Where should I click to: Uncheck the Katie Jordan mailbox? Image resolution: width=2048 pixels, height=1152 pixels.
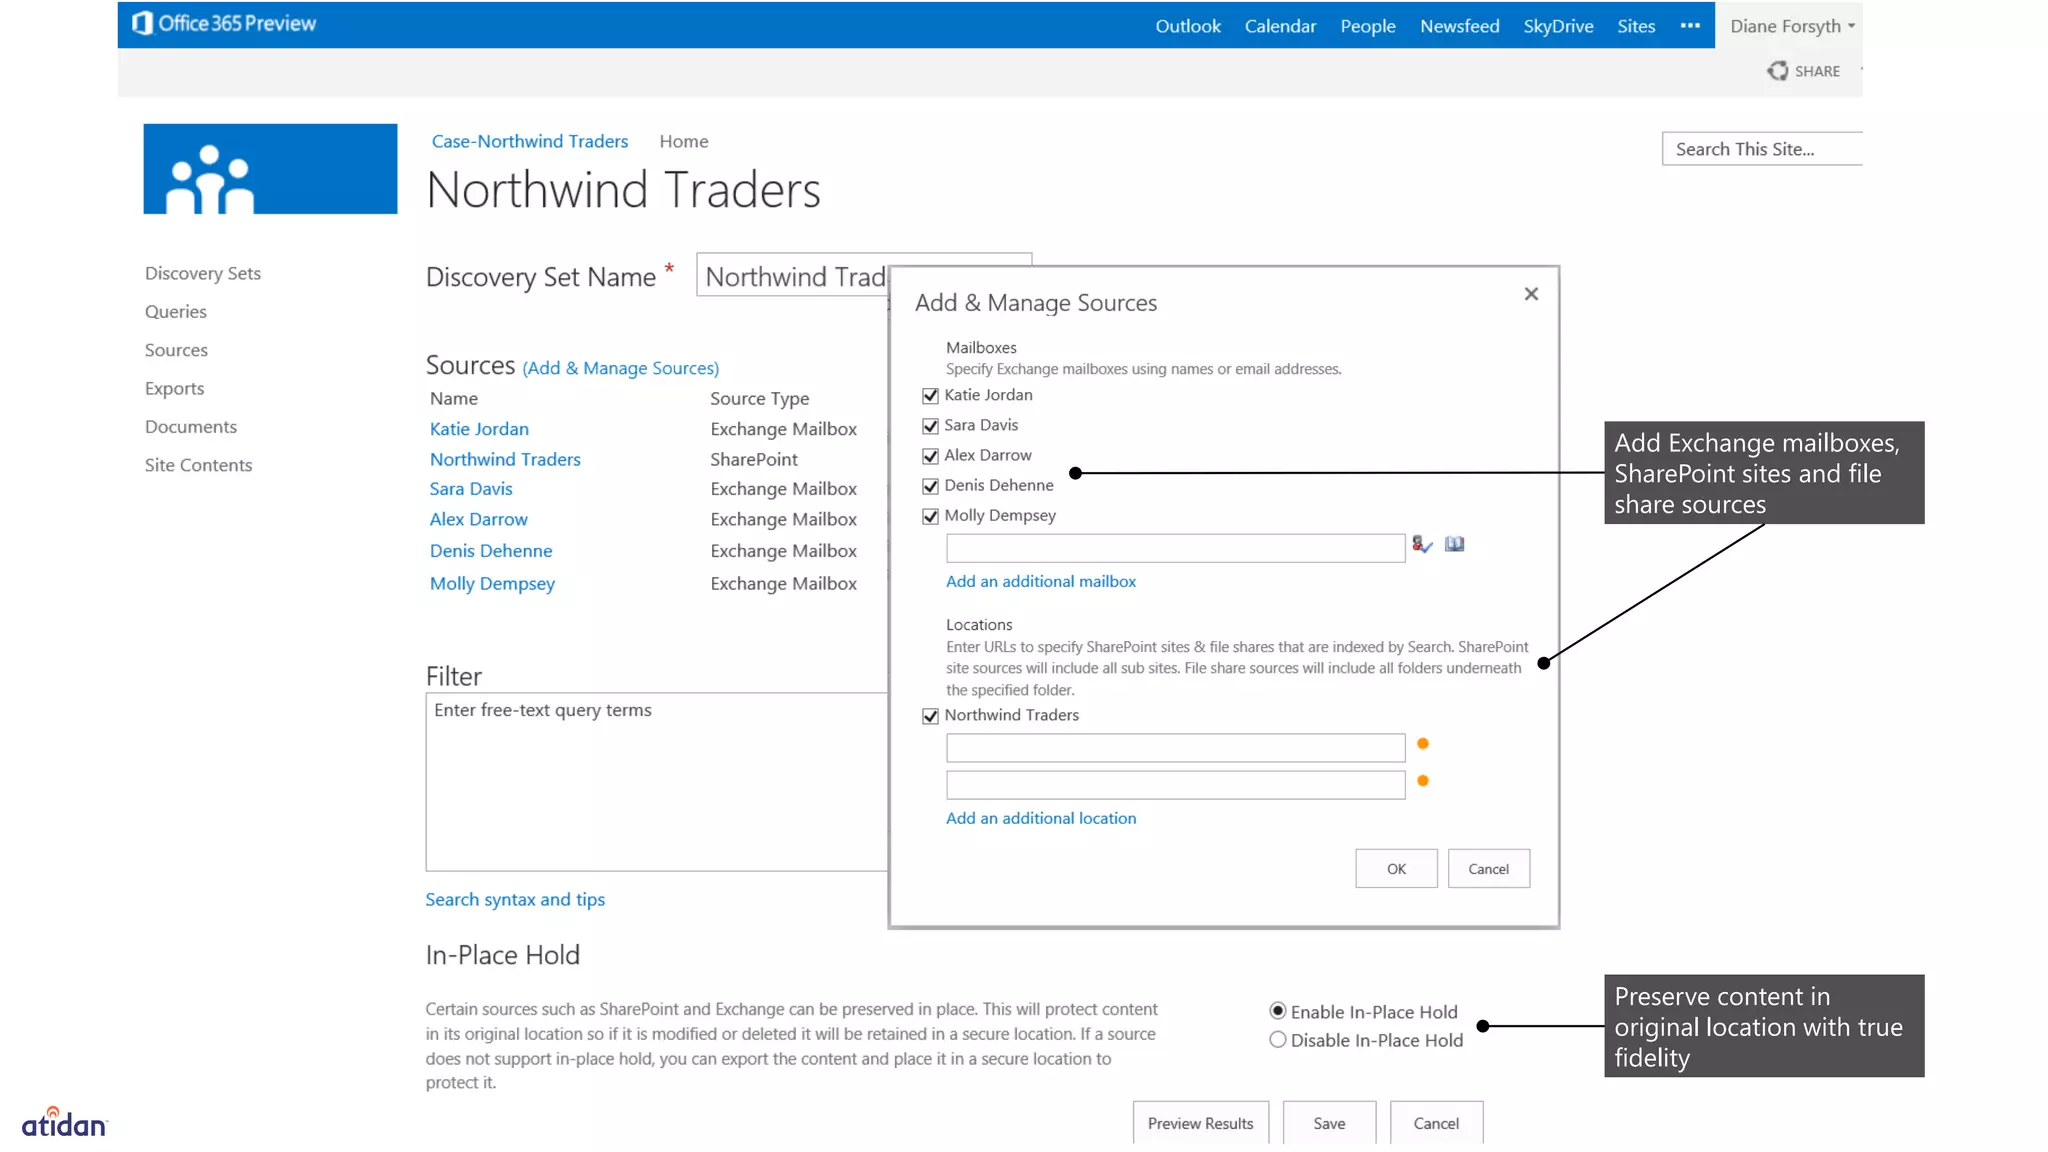930,396
